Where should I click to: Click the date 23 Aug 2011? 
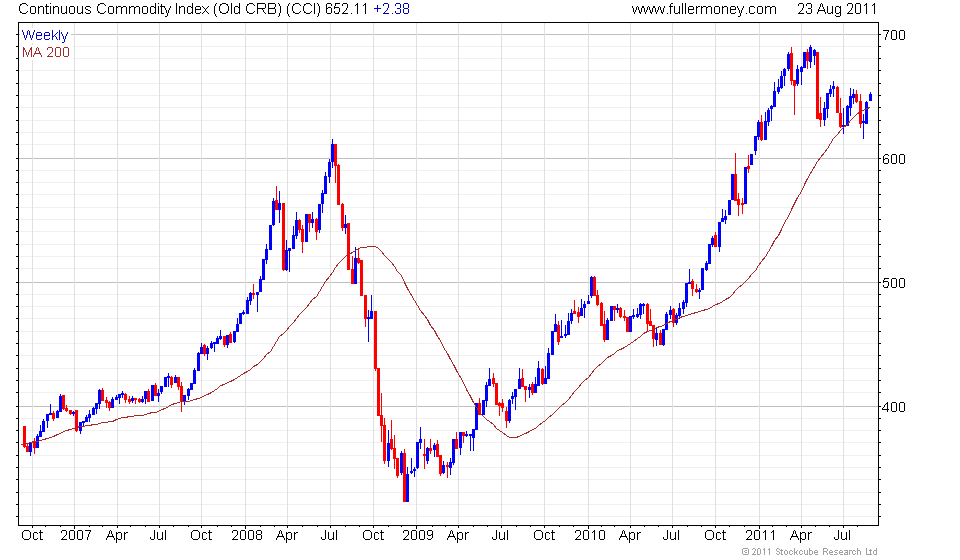tap(836, 9)
